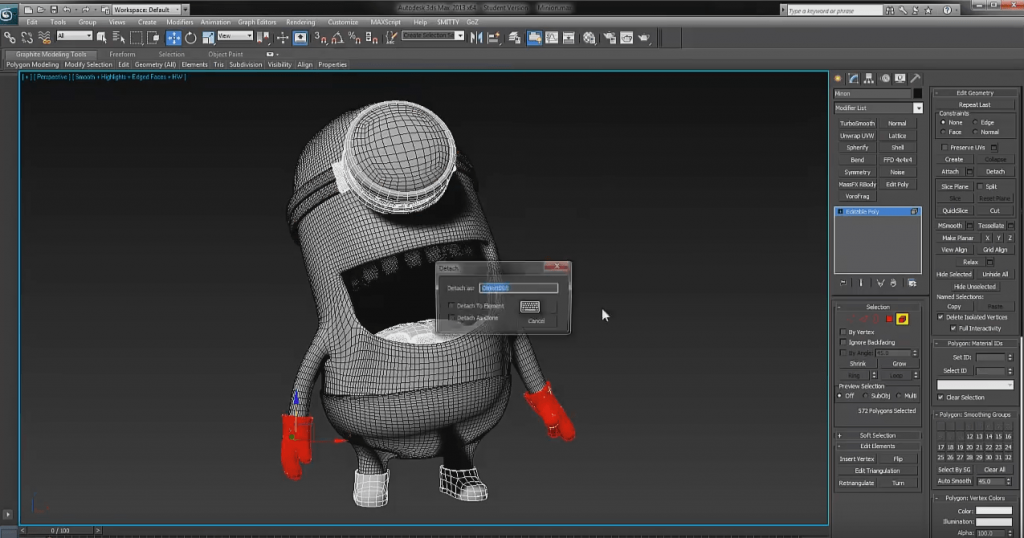
Task: Switch to the Utilities panel hammer icon
Action: point(917,78)
